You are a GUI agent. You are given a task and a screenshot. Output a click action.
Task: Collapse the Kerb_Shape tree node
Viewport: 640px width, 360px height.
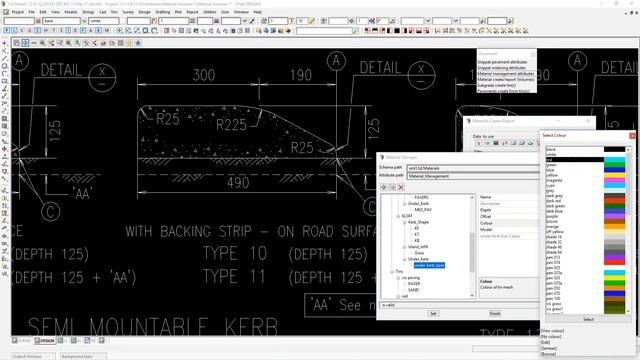[x=404, y=222]
